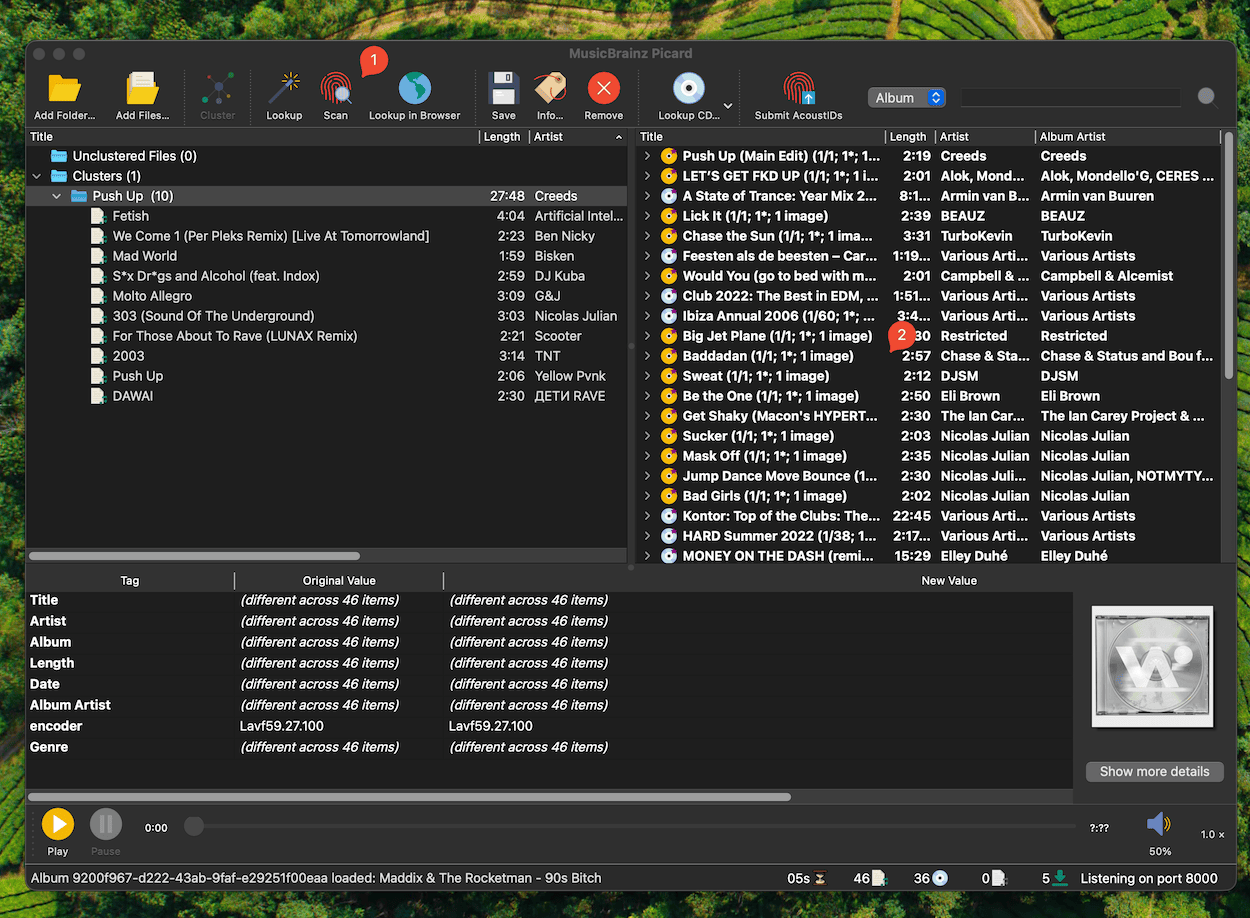
Task: Click the Show more details button
Action: tap(1154, 771)
